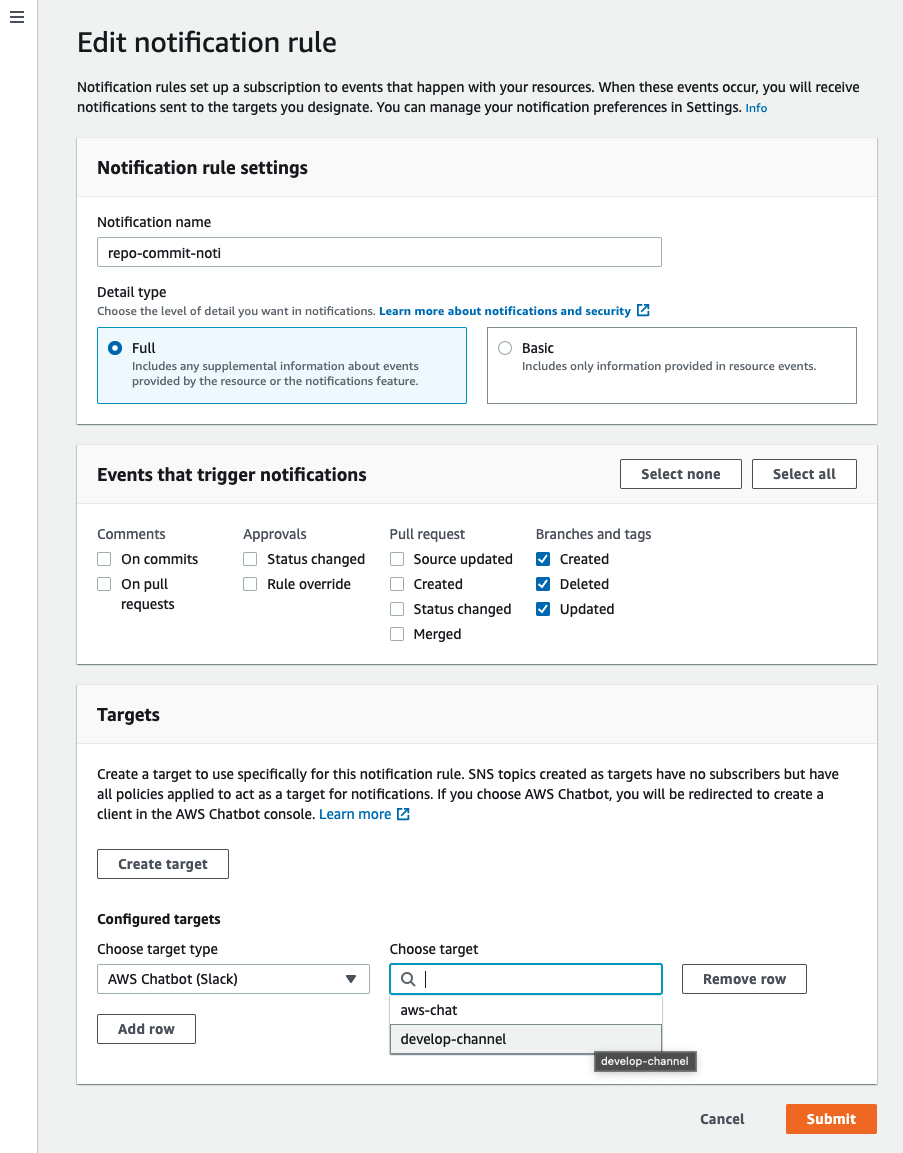This screenshot has width=903, height=1153.
Task: Uncheck Branches and tags Deleted
Action: [543, 584]
